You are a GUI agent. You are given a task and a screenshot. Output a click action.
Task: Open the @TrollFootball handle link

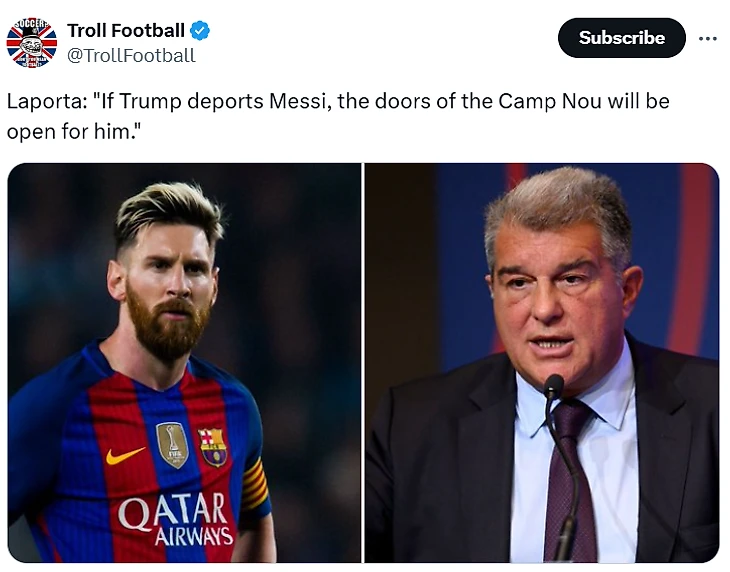131,56
